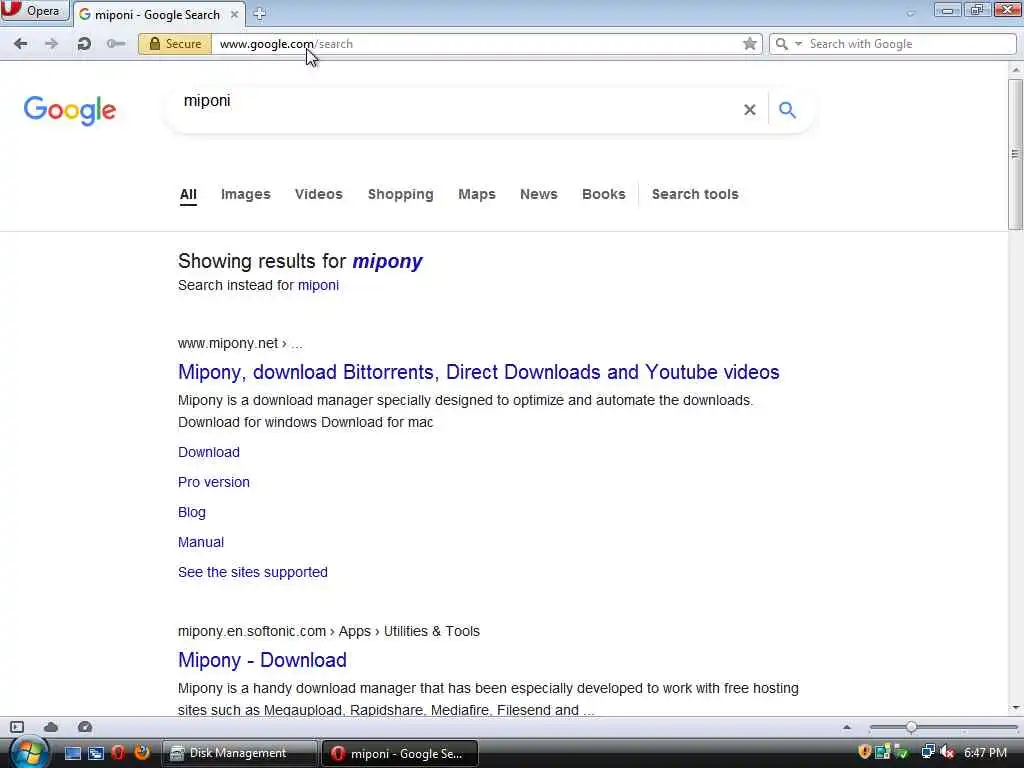The height and width of the screenshot is (768, 1024).
Task: Click miponi - Google Se... taskbar button
Action: [x=400, y=753]
